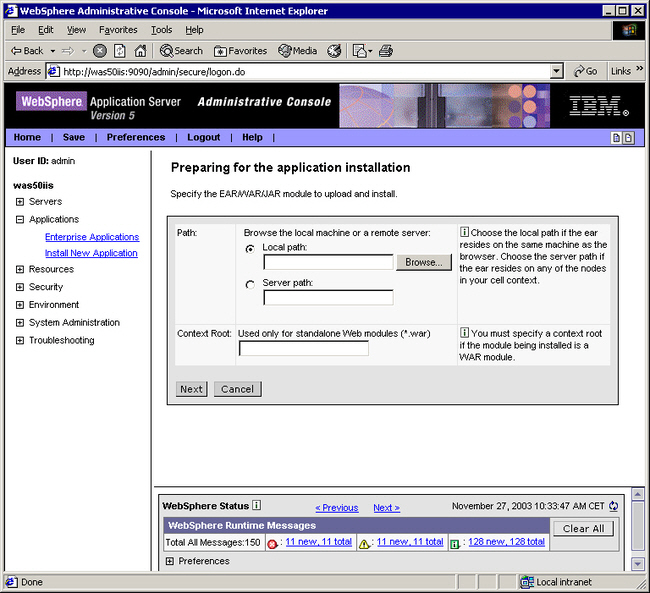Image resolution: width=650 pixels, height=593 pixels.
Task: Click the Clear All button
Action: 583,528
